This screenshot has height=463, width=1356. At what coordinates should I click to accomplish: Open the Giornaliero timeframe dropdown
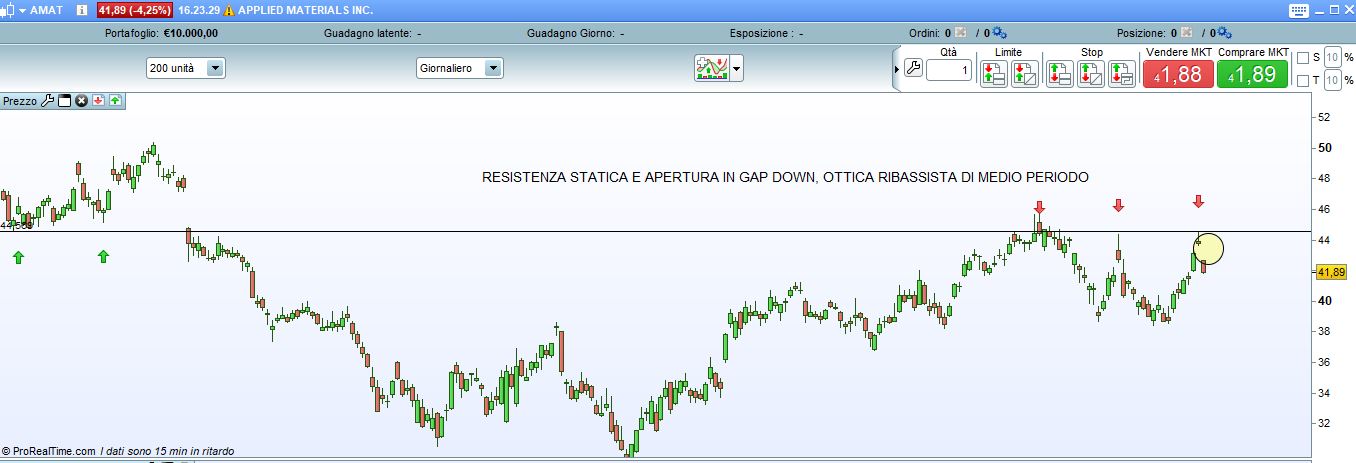[x=492, y=68]
